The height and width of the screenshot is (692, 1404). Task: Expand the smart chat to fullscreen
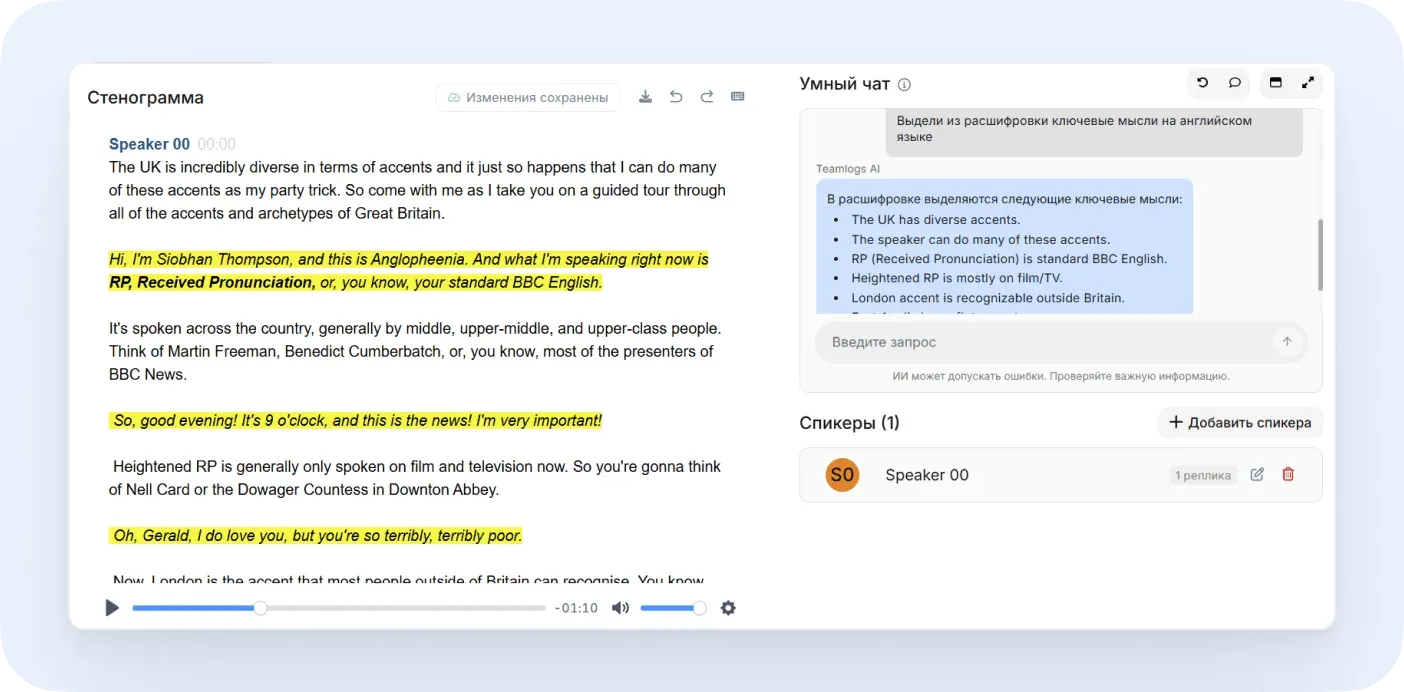pyautogui.click(x=1308, y=83)
